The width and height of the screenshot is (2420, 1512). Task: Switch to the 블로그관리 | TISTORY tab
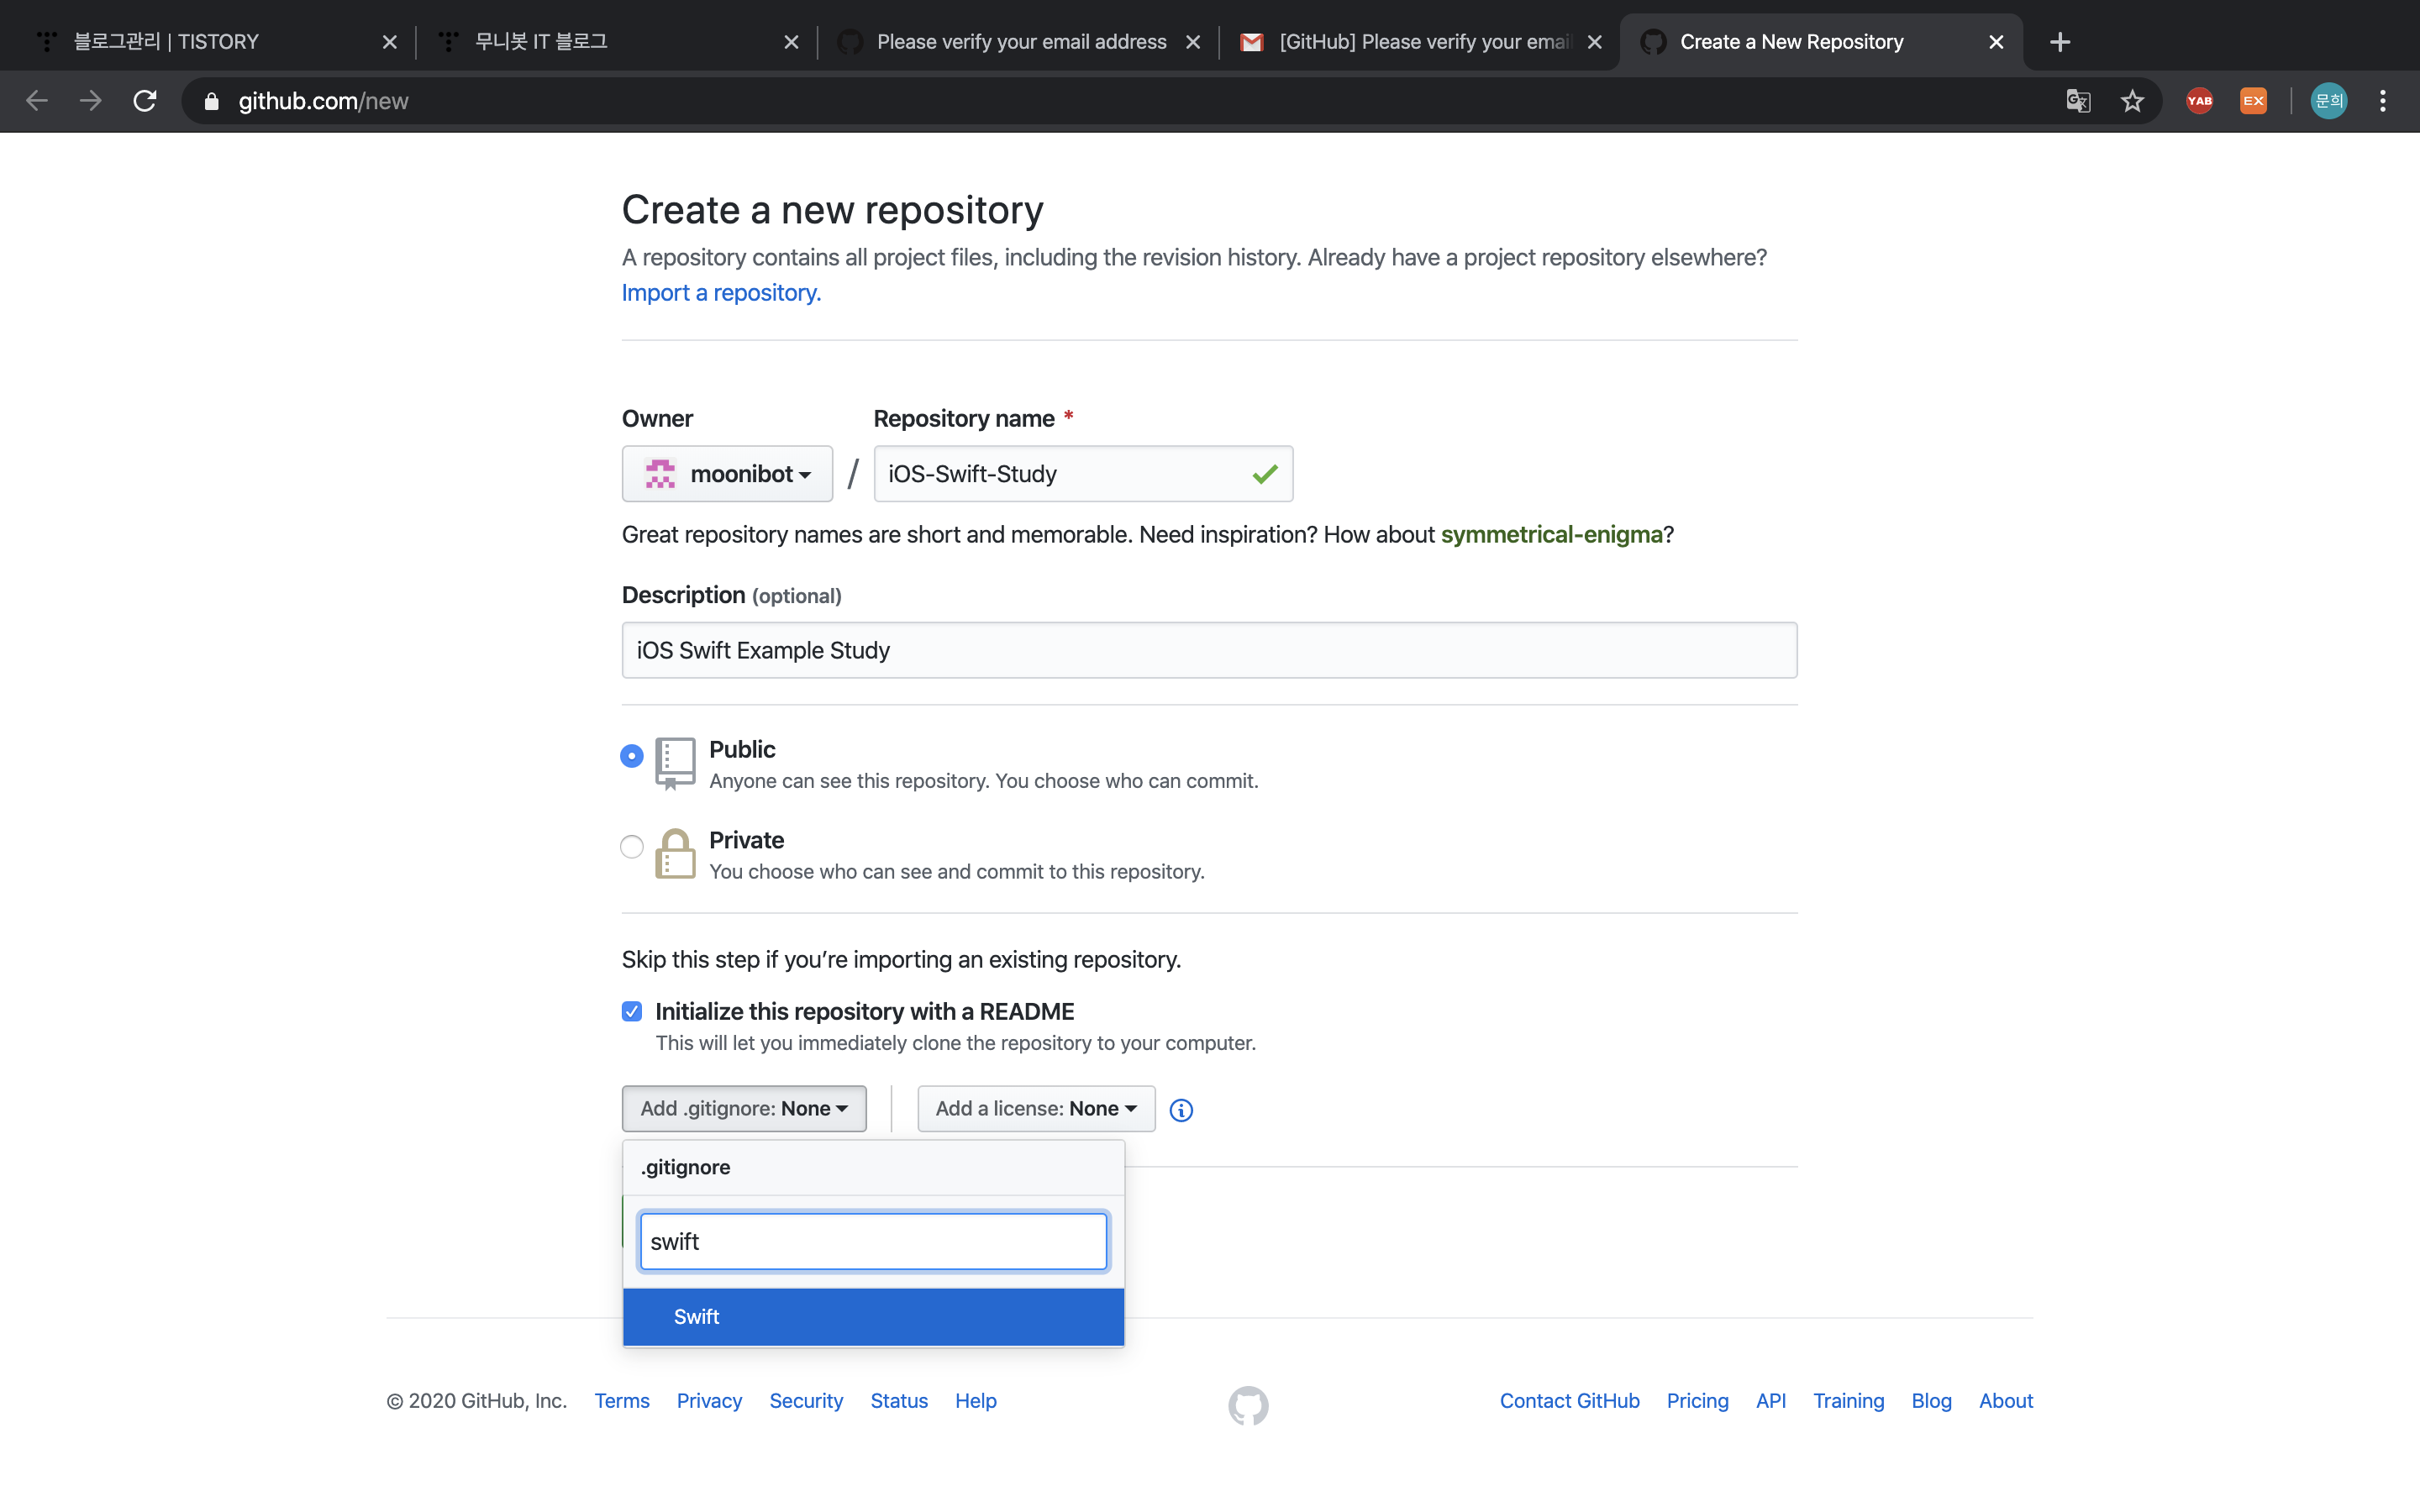point(166,42)
